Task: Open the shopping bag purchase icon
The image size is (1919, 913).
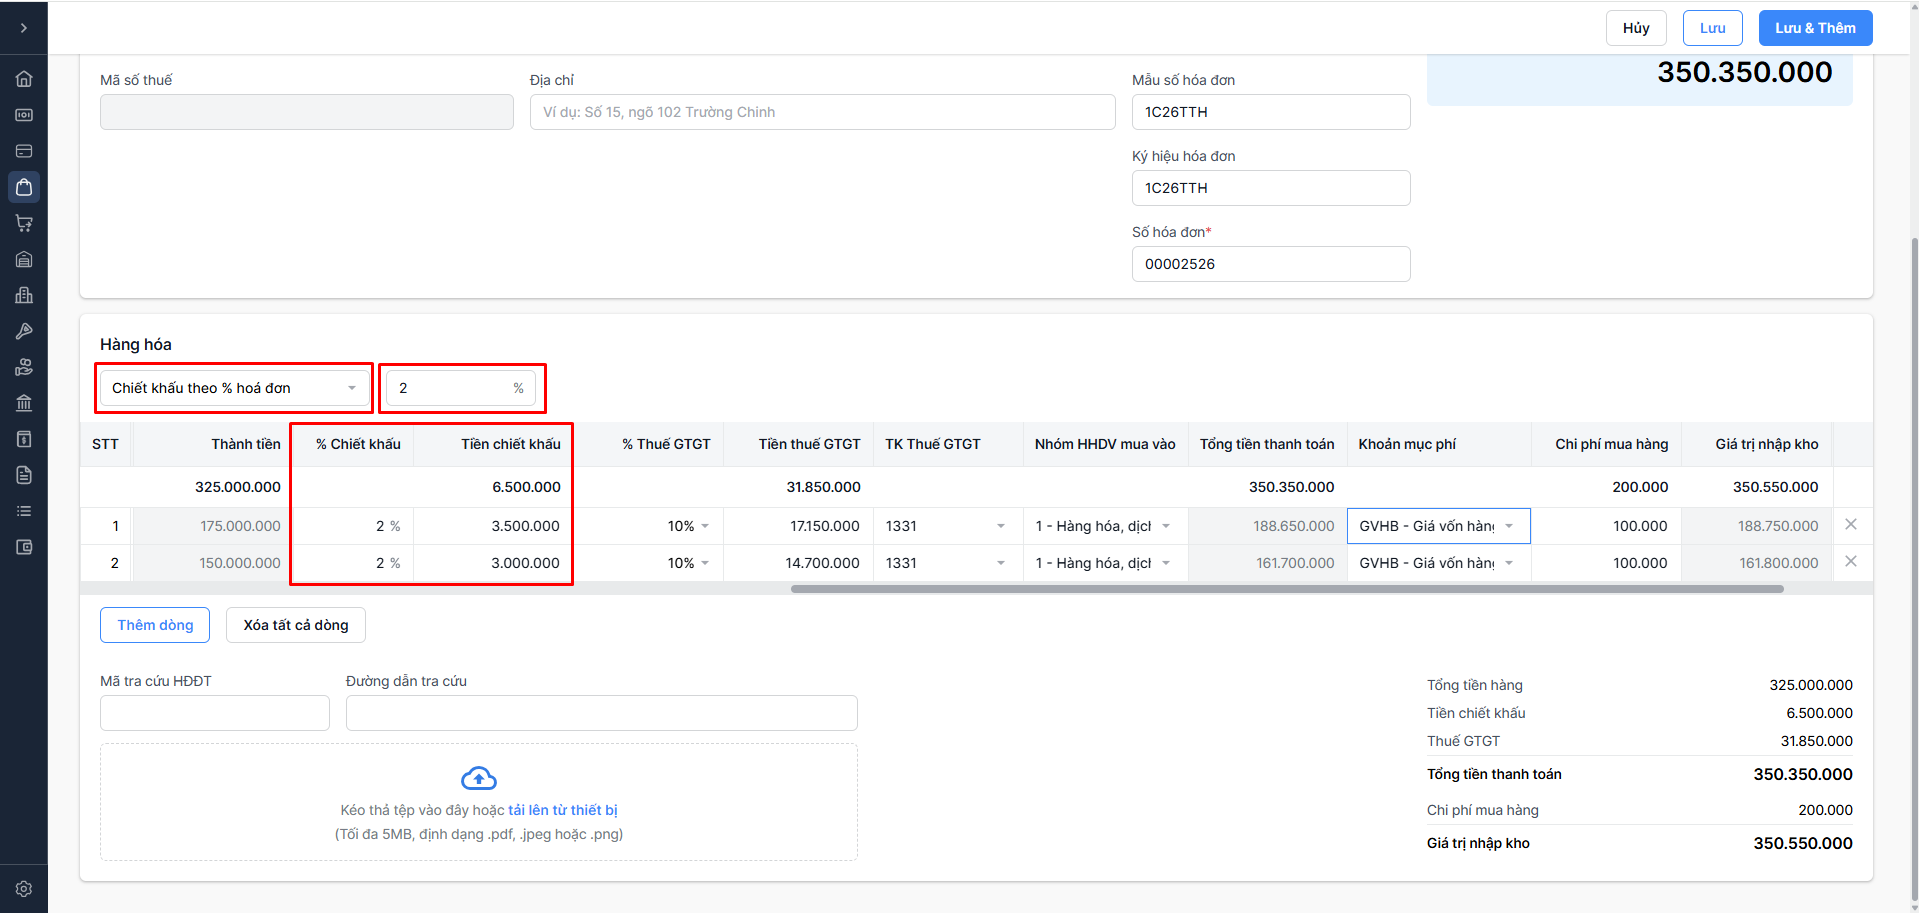Action: (x=24, y=187)
